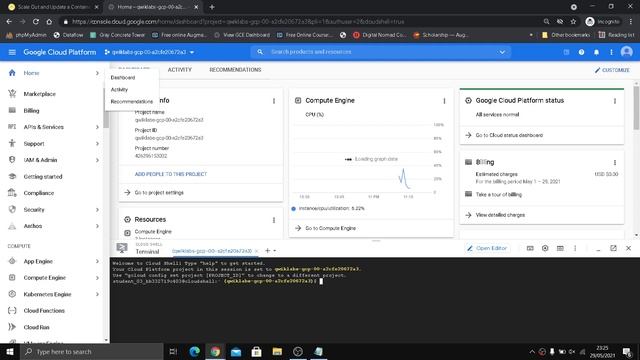The width and height of the screenshot is (640, 360).
Task: Expand the Home submenu chevron
Action: point(97,73)
